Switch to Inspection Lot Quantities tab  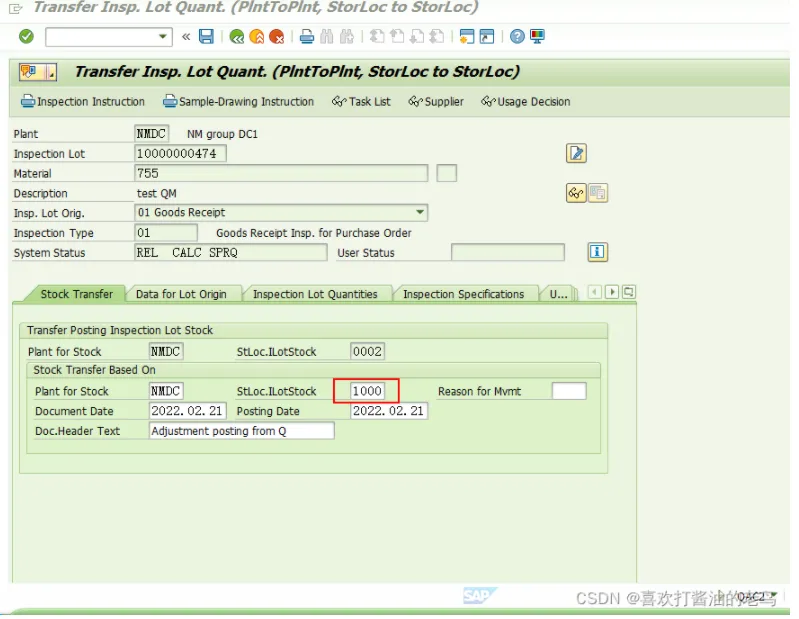click(315, 294)
